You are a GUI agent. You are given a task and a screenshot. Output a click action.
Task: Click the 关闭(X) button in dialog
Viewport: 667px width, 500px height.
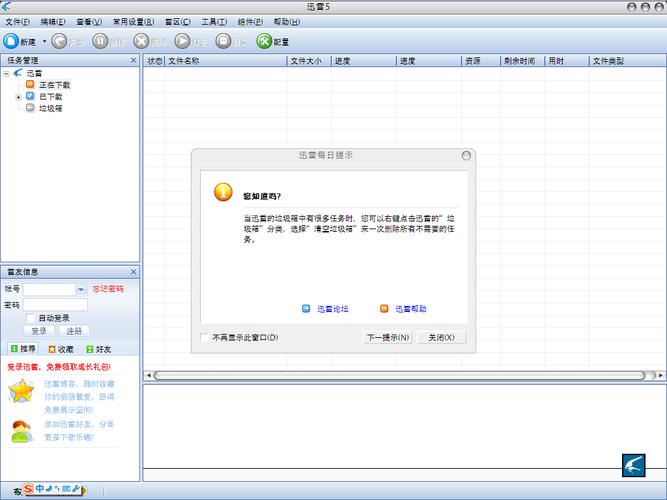point(441,337)
